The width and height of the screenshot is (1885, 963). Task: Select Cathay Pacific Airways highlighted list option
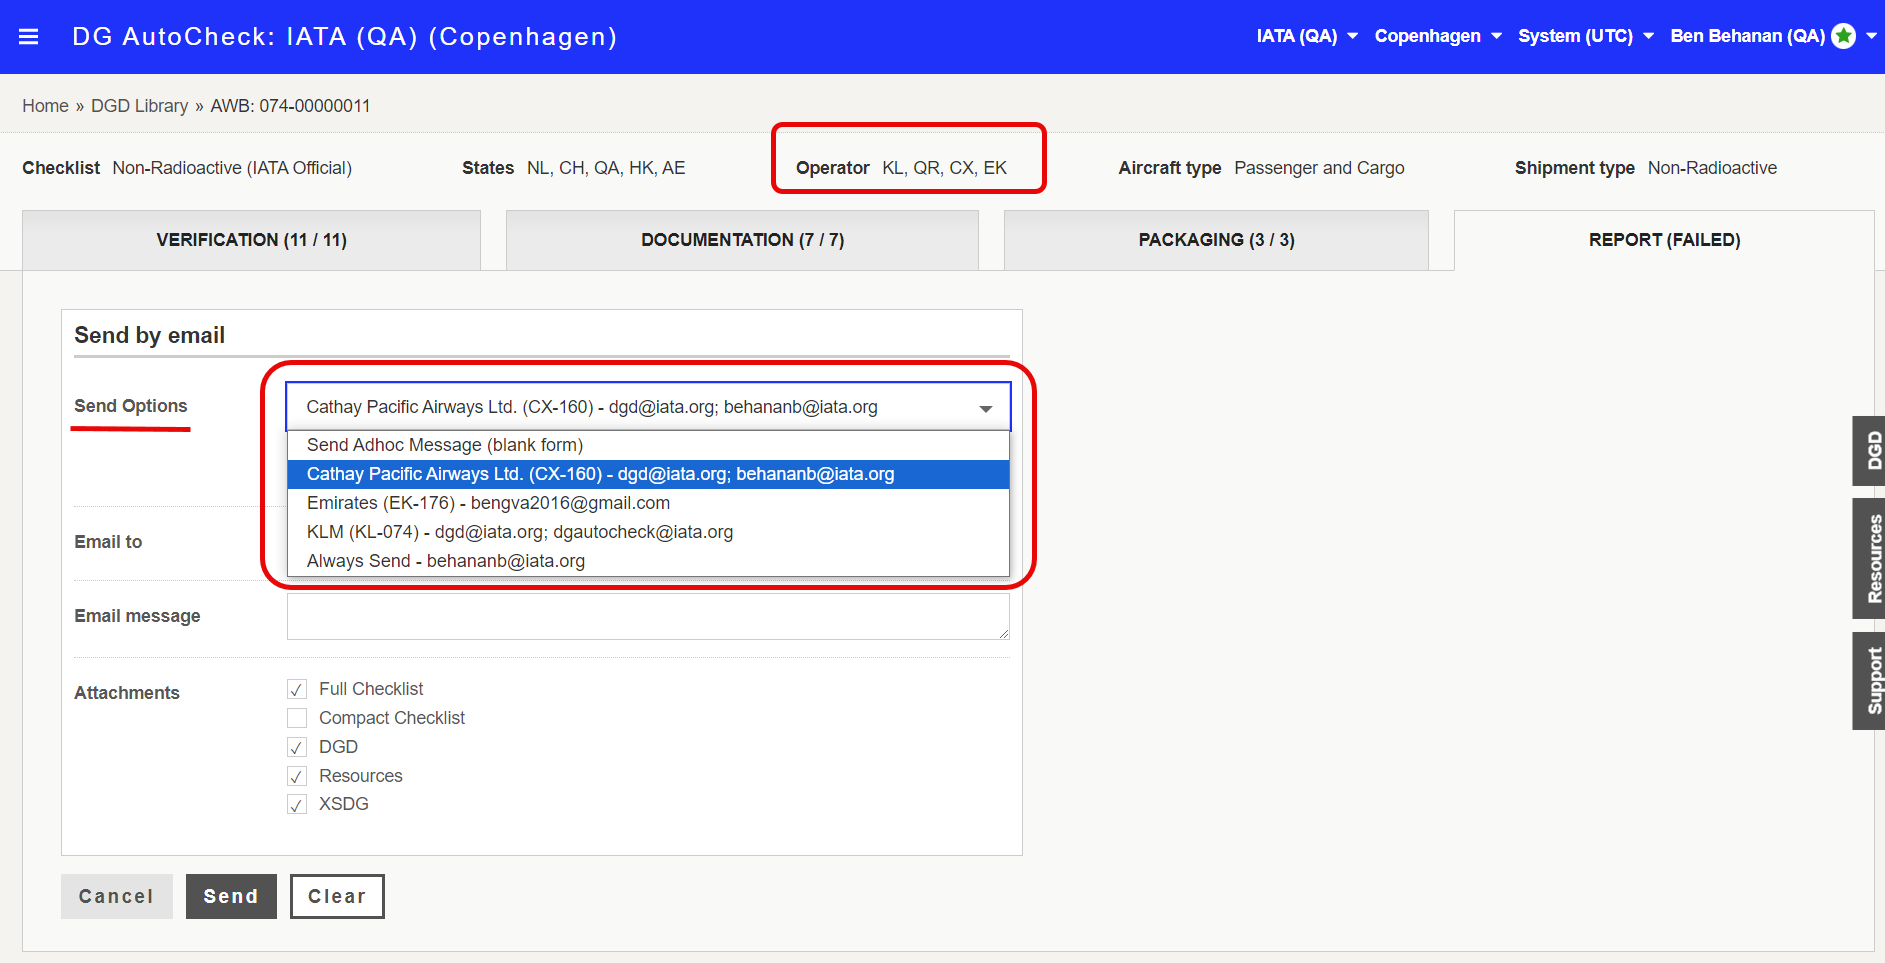coord(648,474)
